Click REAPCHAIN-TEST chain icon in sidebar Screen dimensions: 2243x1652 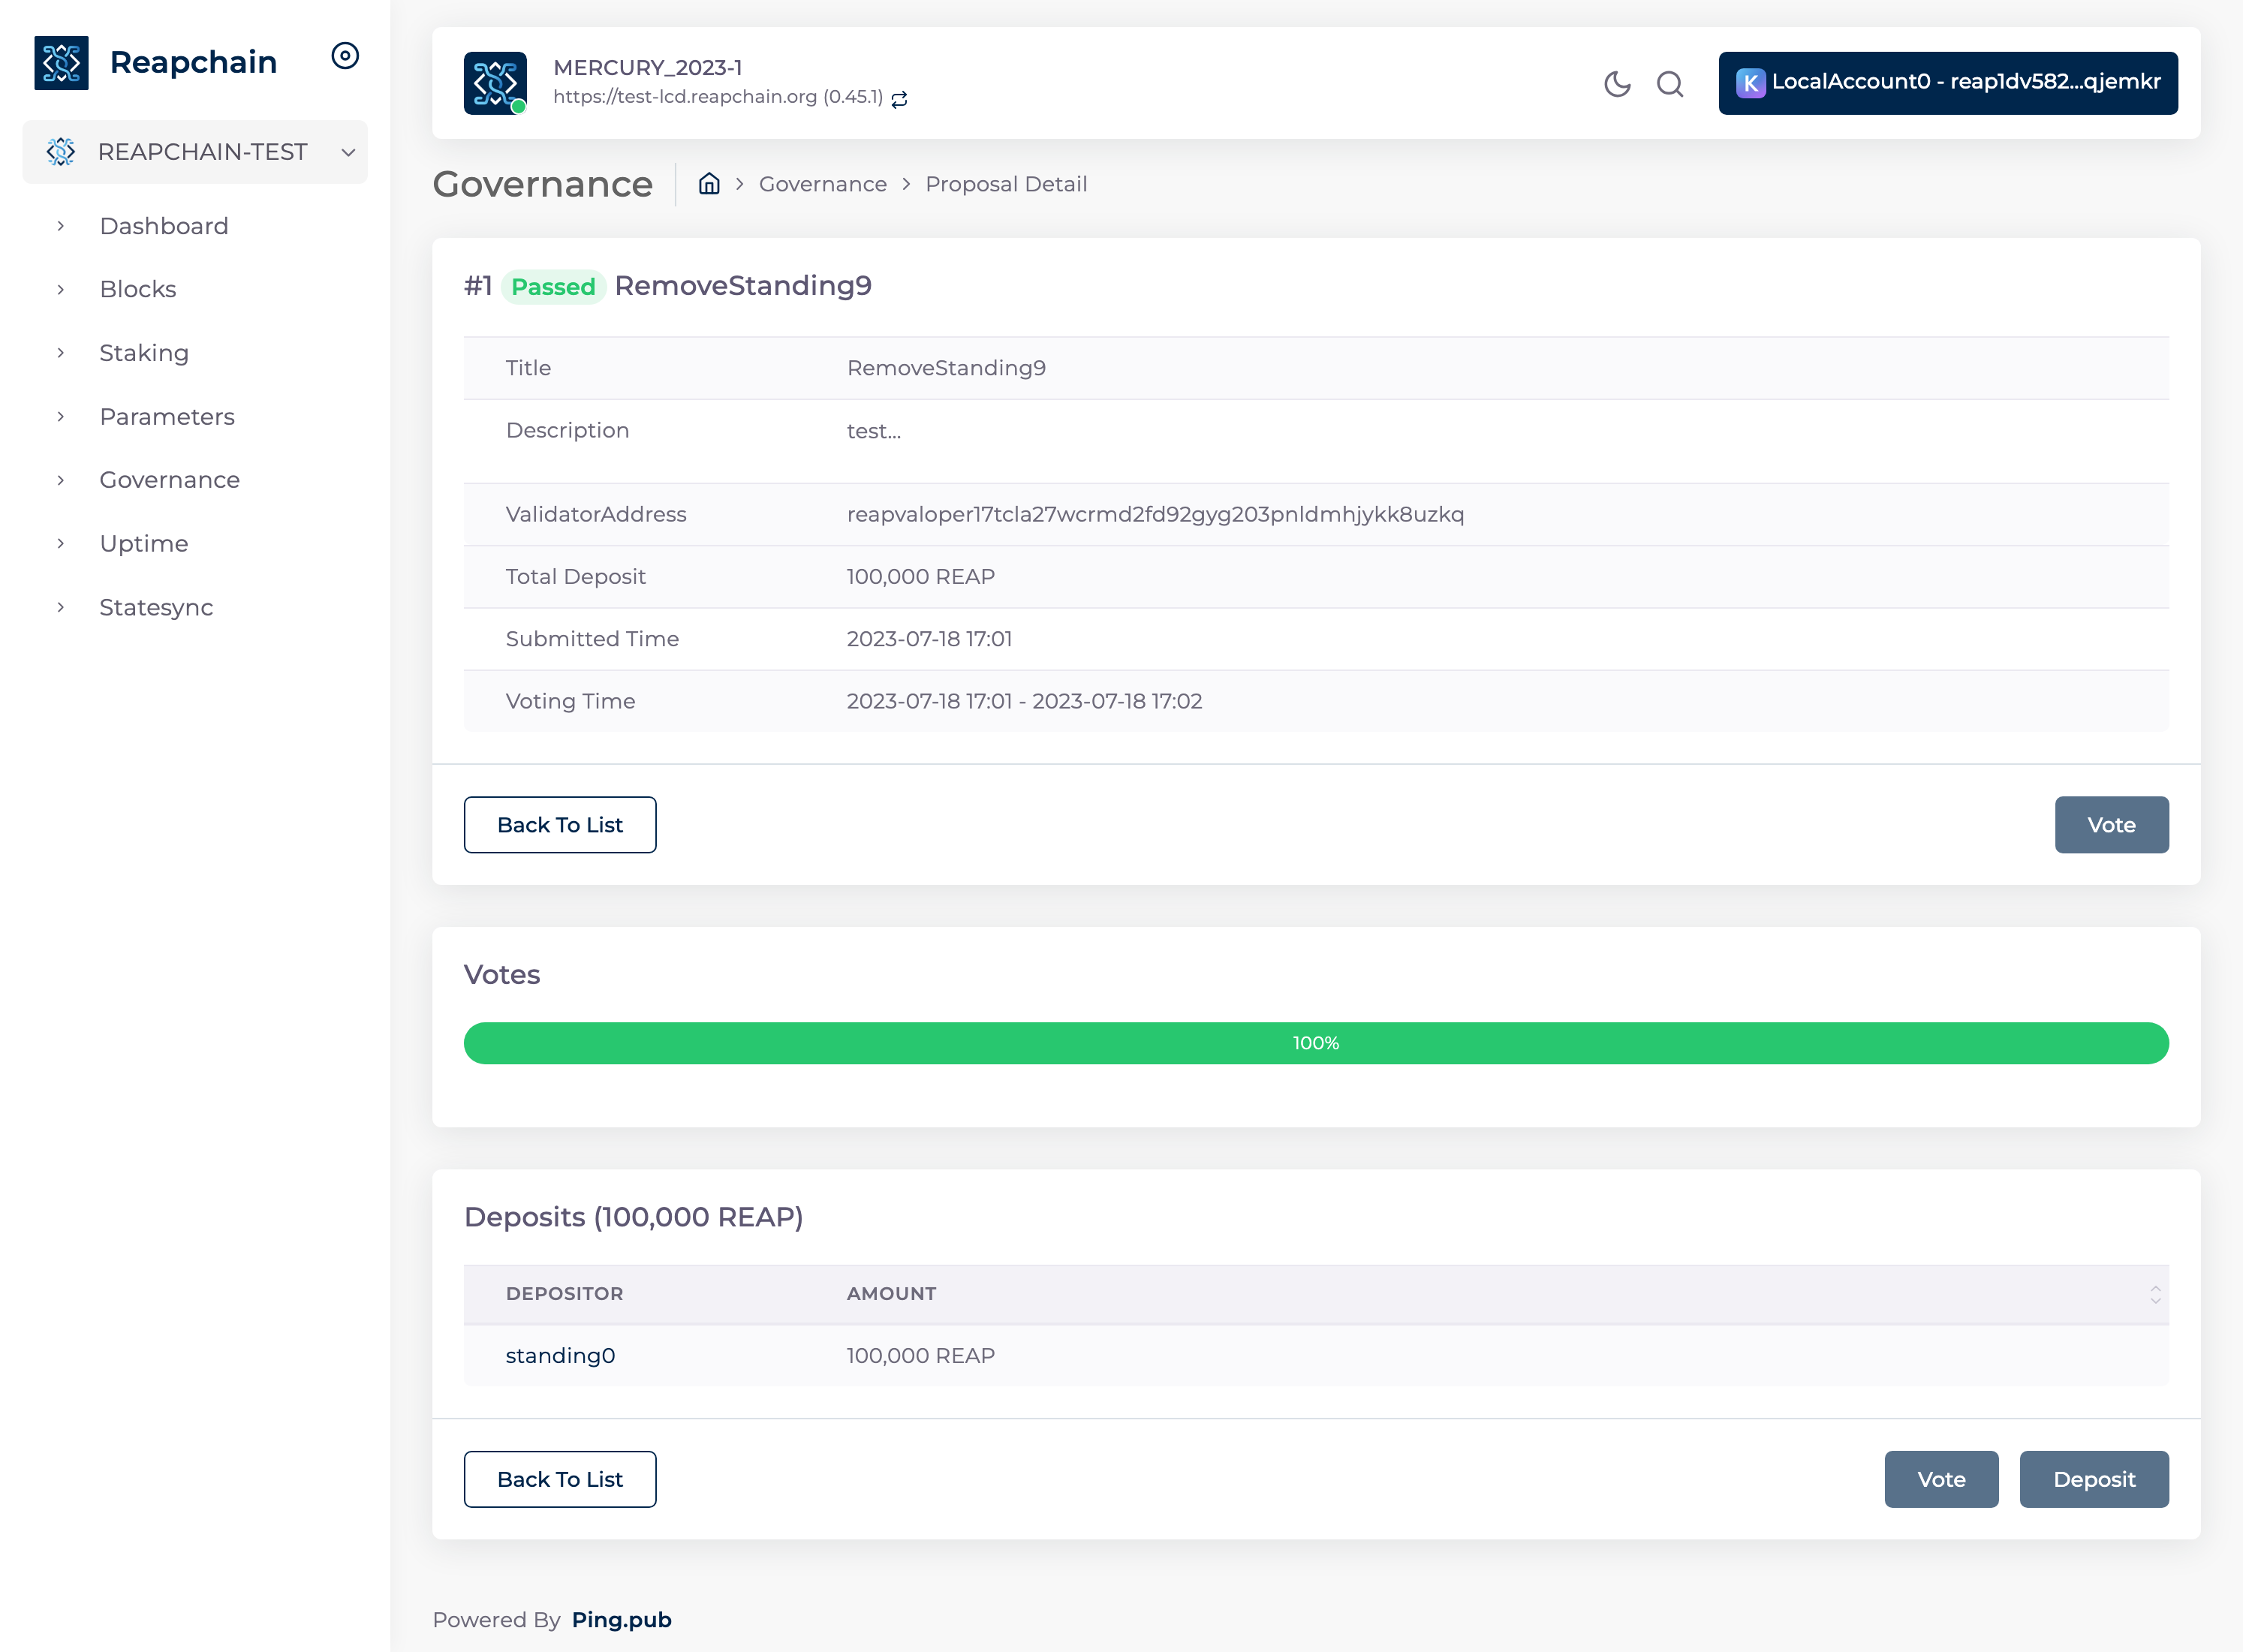coord(61,152)
